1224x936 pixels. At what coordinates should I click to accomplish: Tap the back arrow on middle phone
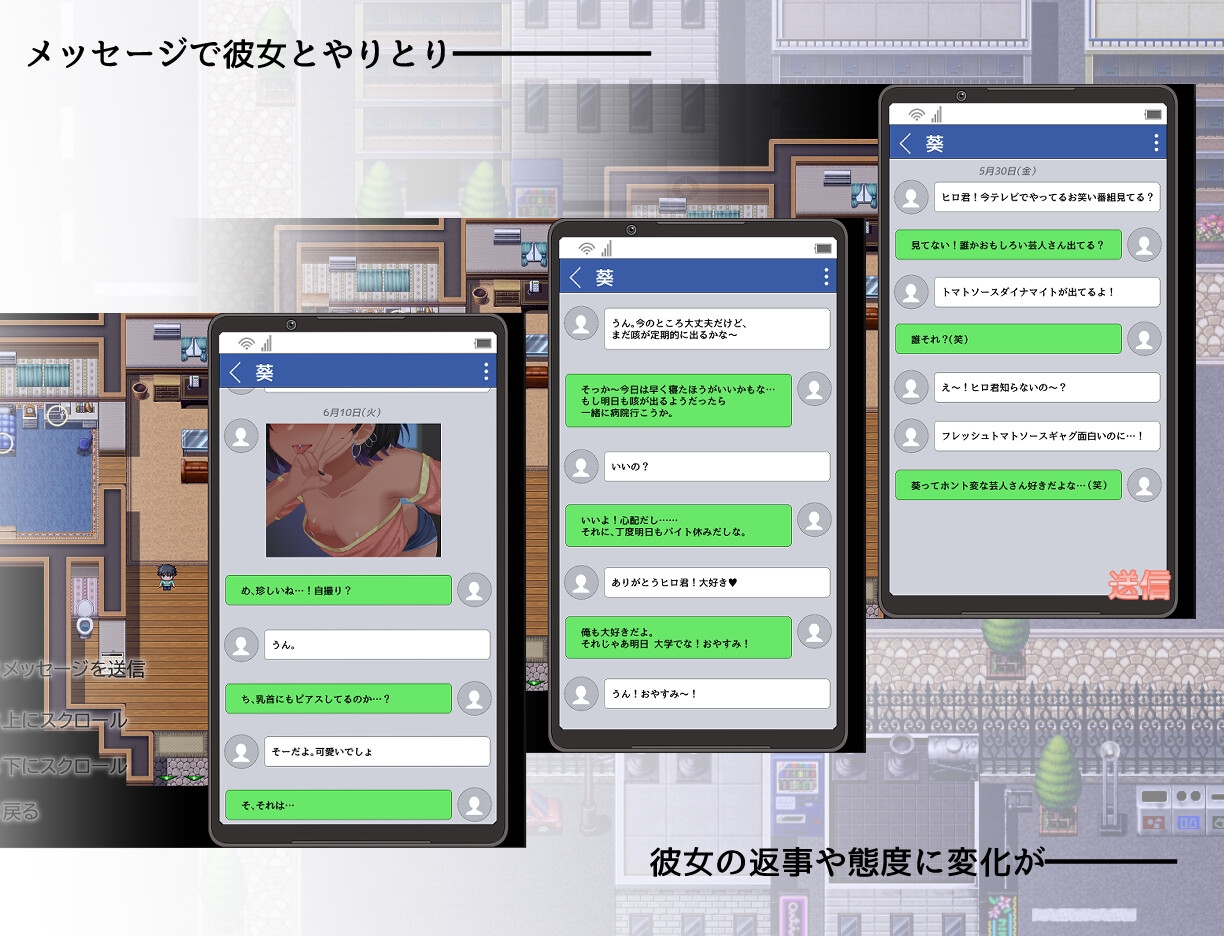tap(575, 277)
